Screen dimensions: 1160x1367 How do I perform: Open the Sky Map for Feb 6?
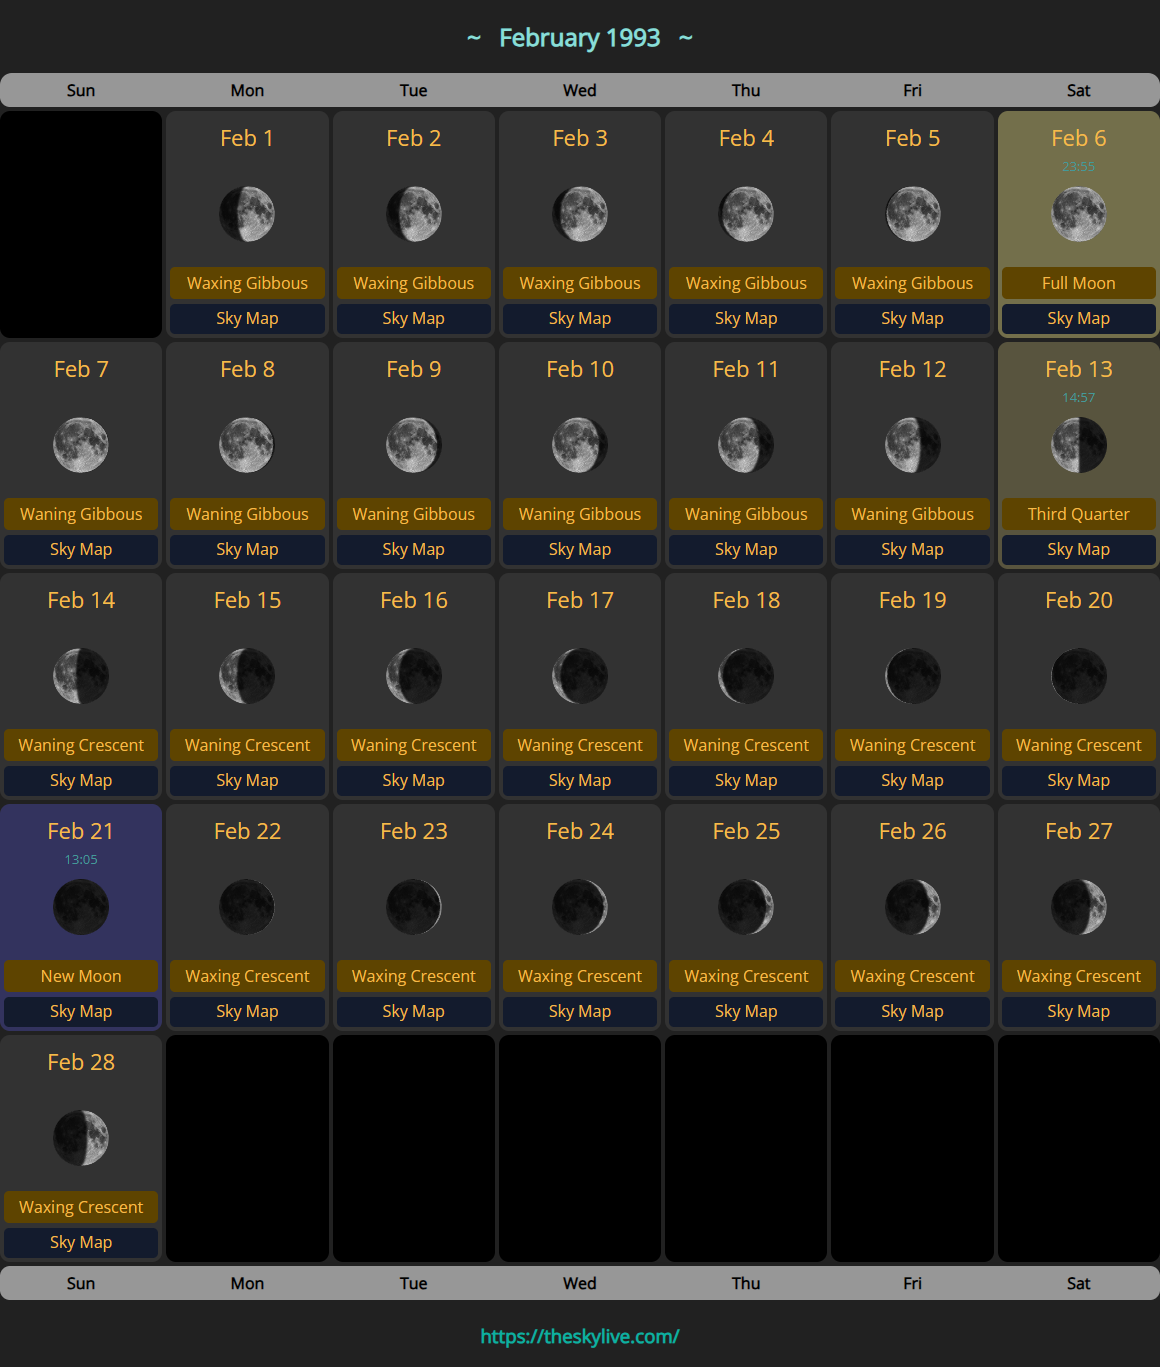[1078, 318]
